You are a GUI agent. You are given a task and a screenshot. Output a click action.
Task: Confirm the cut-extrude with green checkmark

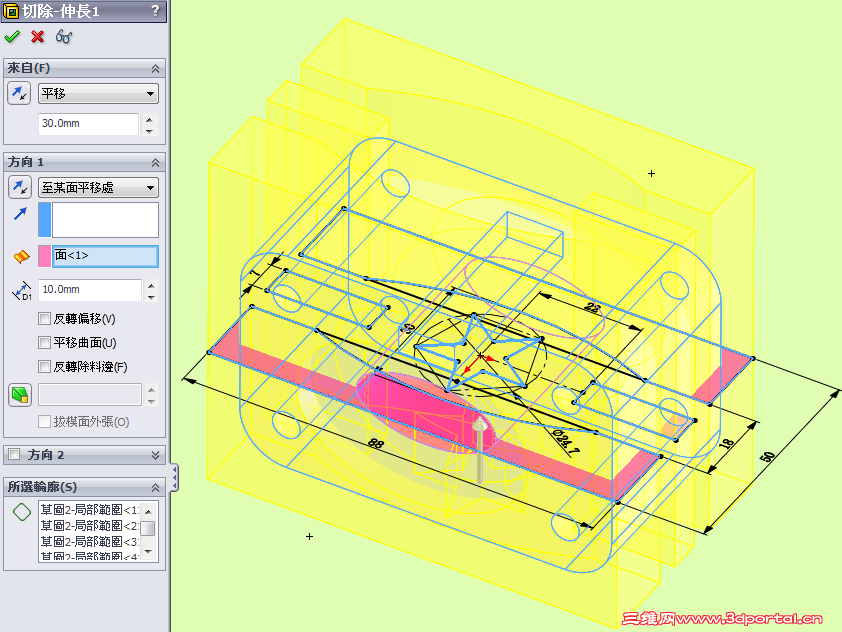[x=12, y=37]
